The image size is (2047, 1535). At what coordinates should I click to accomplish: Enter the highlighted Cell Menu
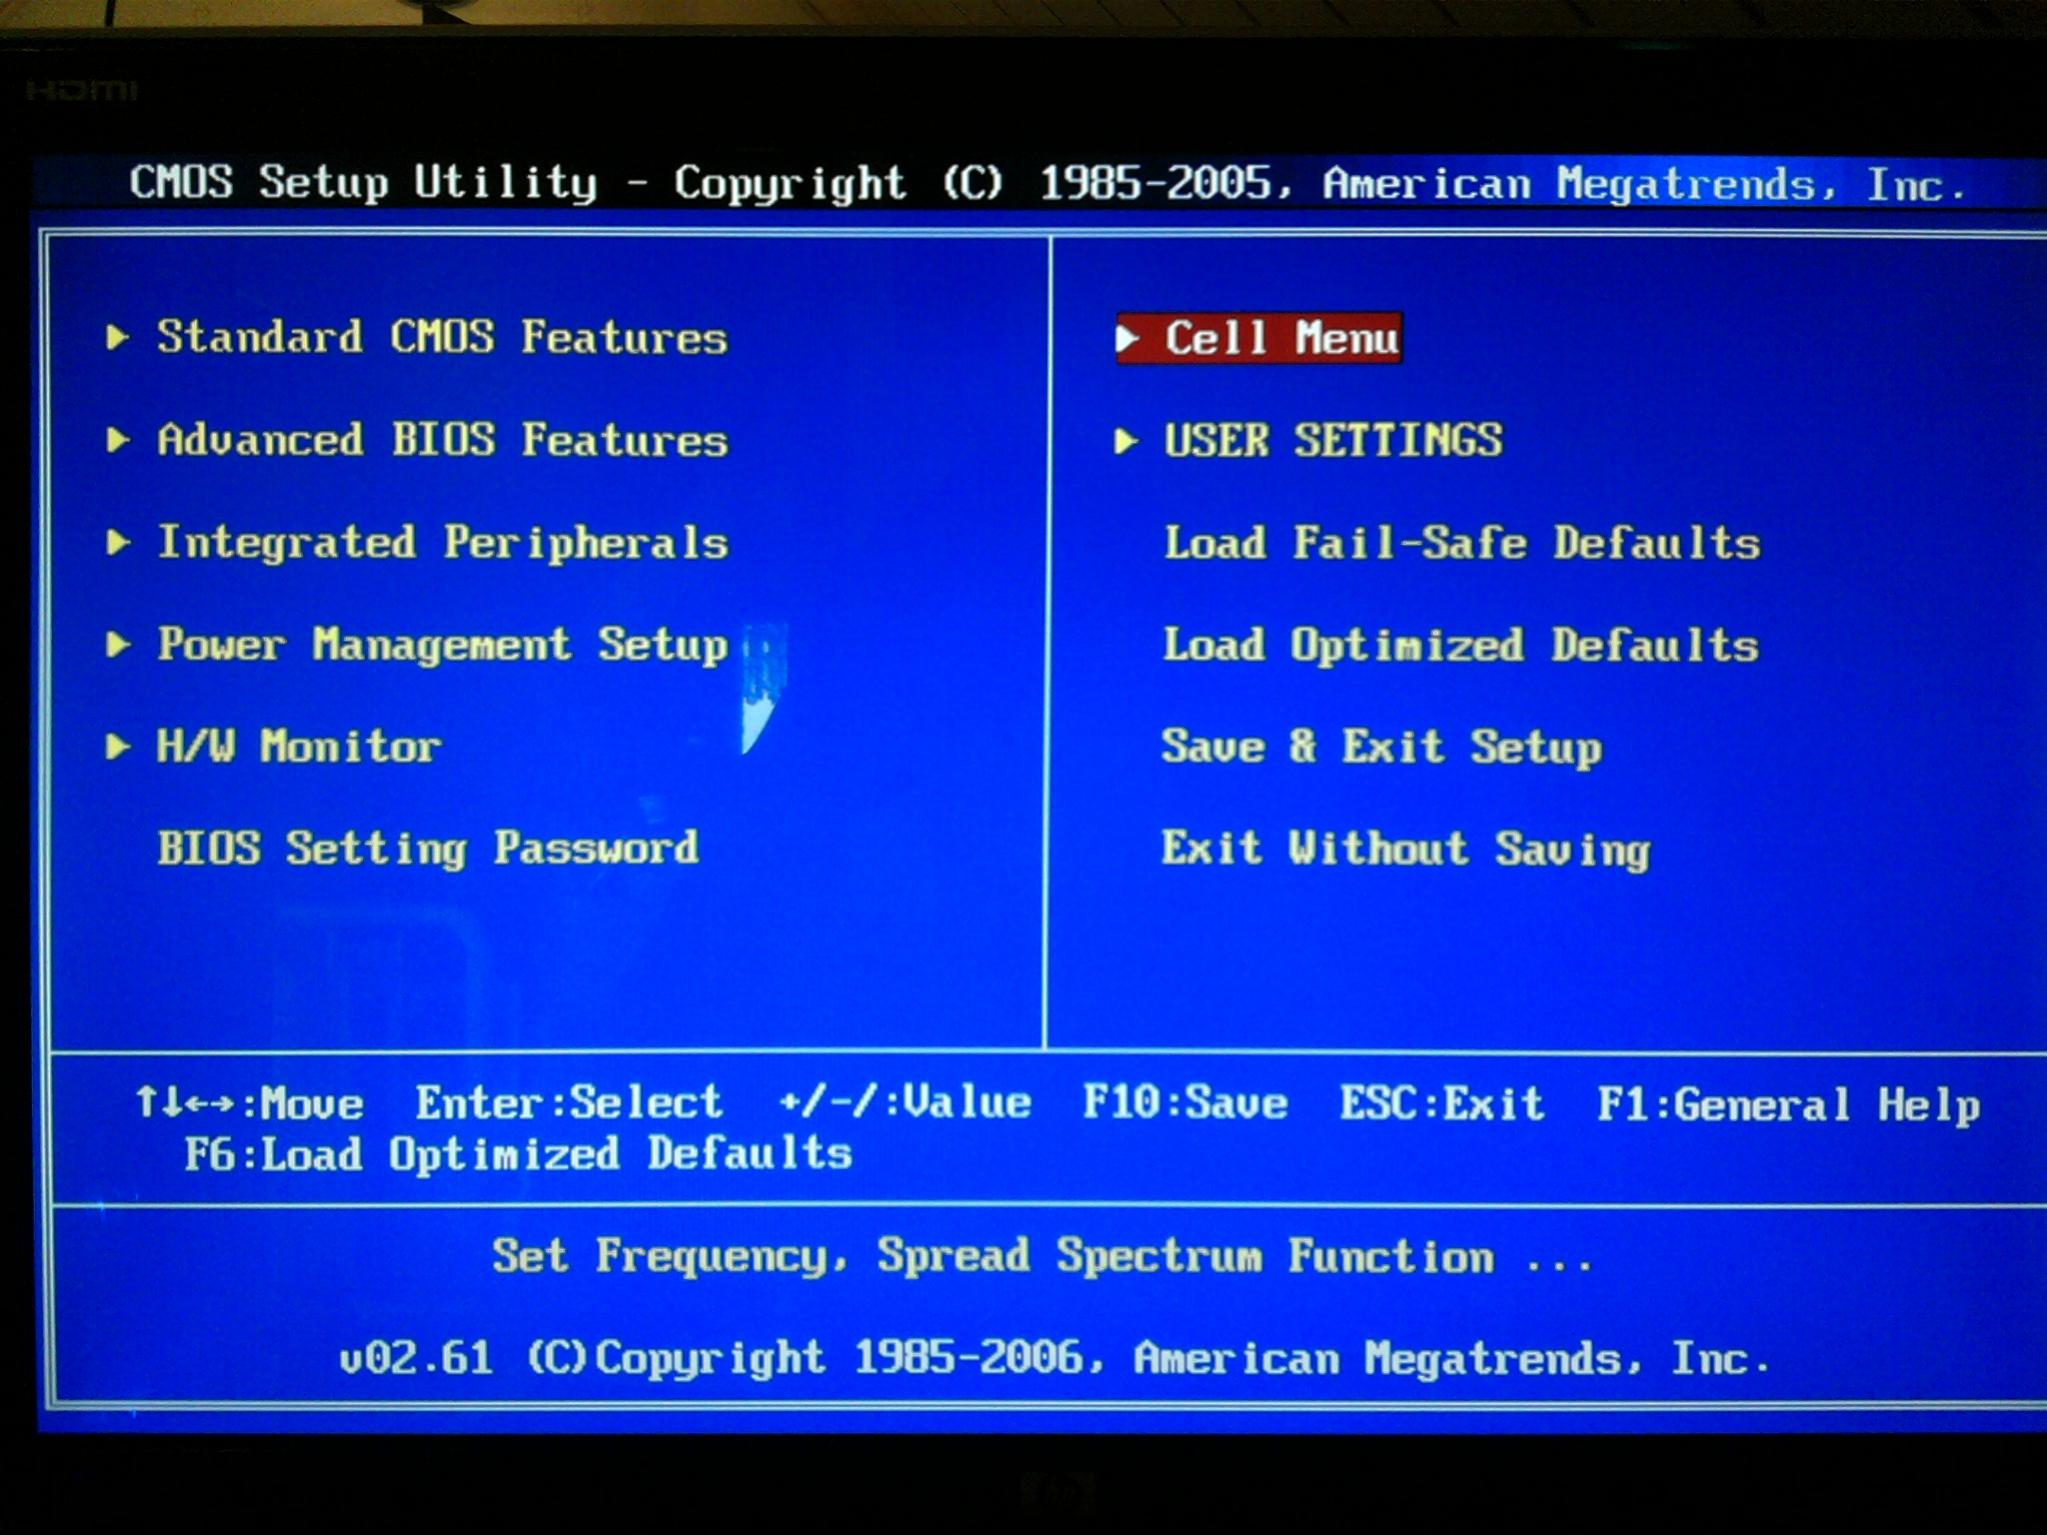click(1280, 338)
